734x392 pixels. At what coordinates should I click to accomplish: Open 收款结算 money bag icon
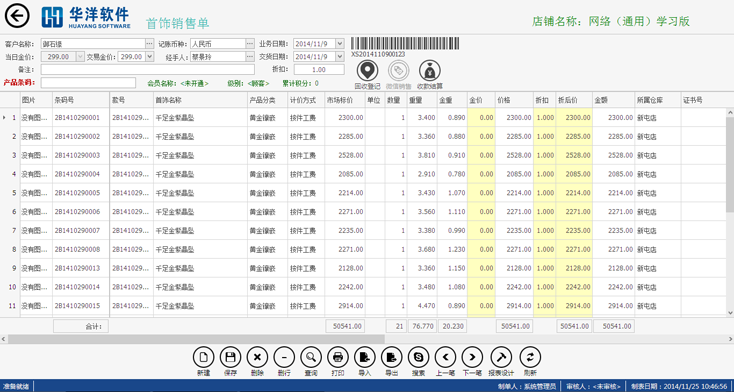pos(429,71)
